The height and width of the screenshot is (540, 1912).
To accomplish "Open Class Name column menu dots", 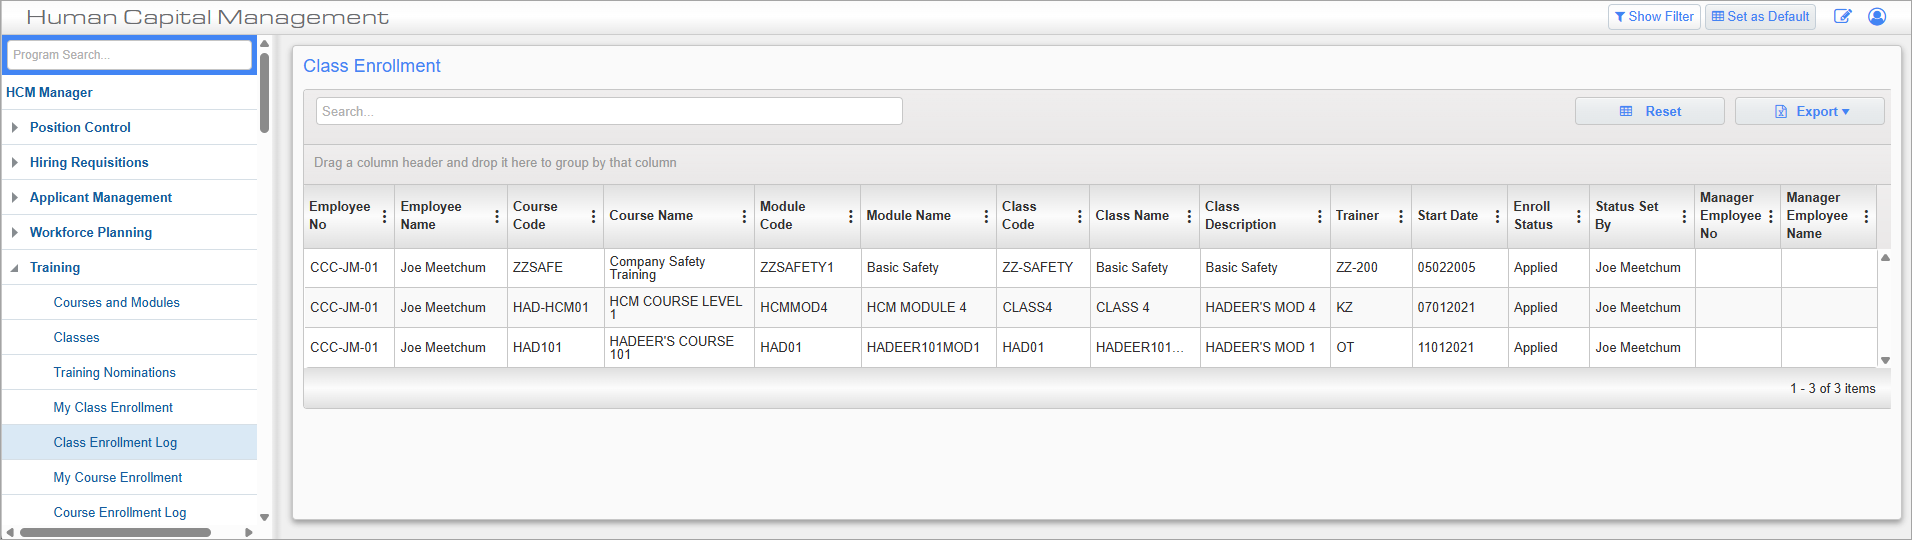I will [x=1189, y=216].
